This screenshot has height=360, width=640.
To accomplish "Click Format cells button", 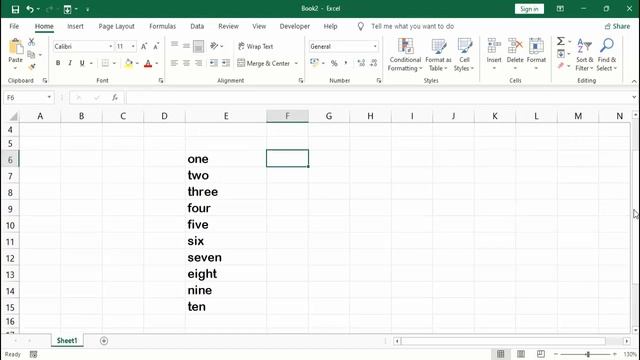I will click(536, 53).
